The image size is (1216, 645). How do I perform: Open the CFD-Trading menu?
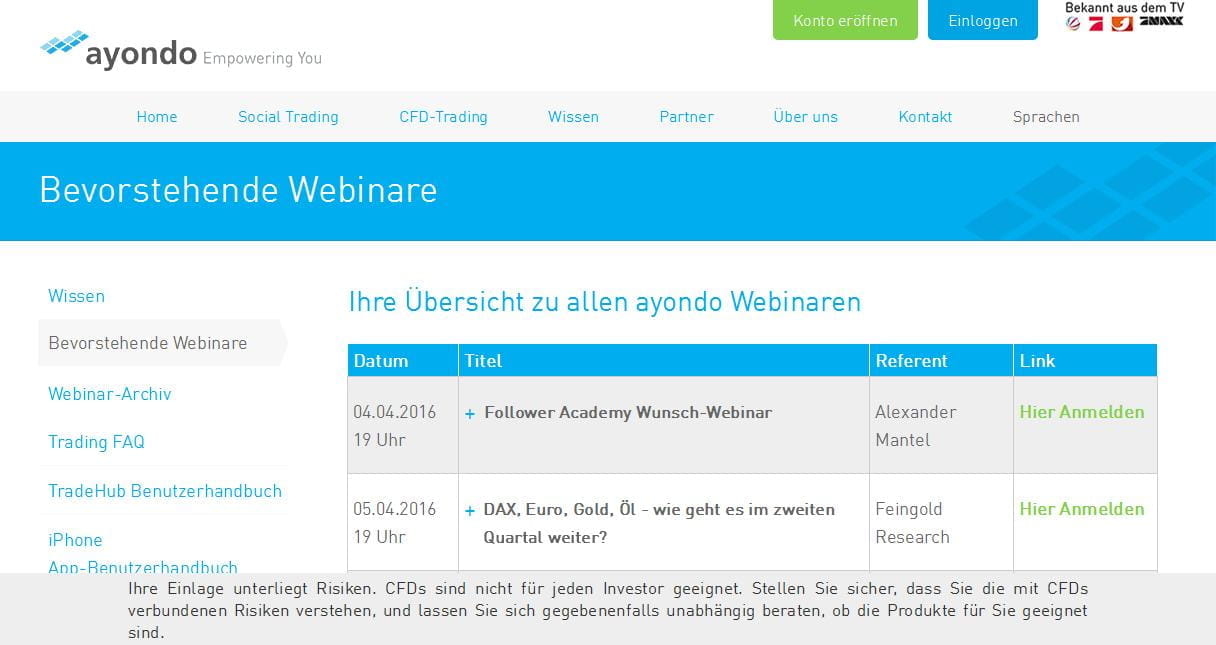pos(443,117)
